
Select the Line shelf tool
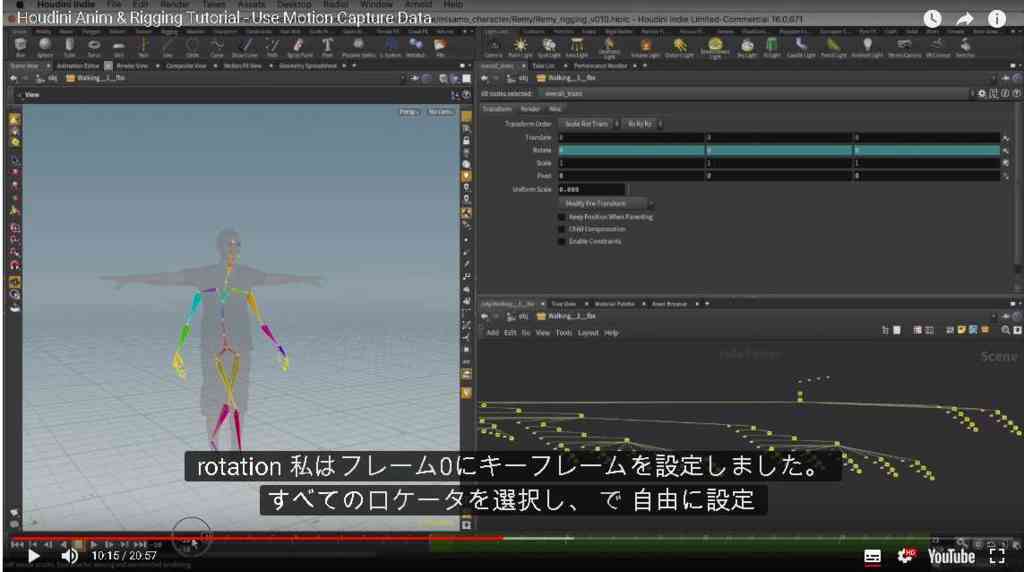[168, 47]
